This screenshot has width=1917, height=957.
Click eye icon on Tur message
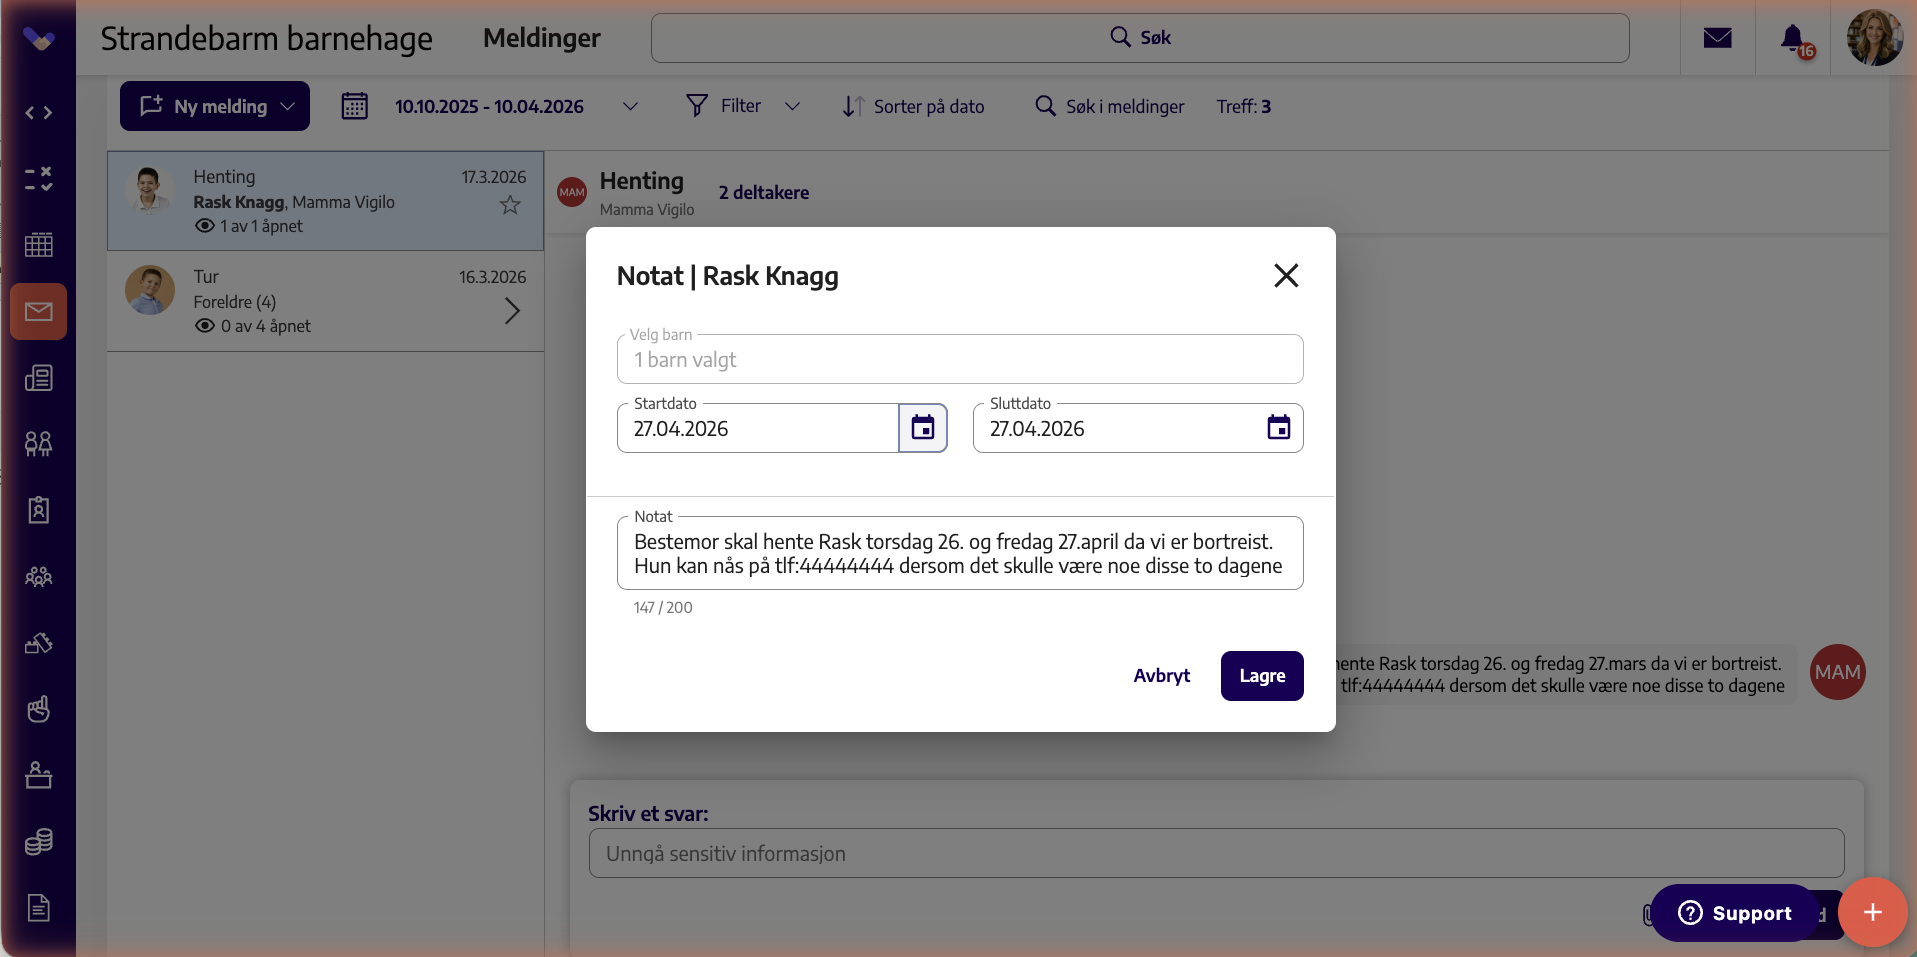[205, 326]
